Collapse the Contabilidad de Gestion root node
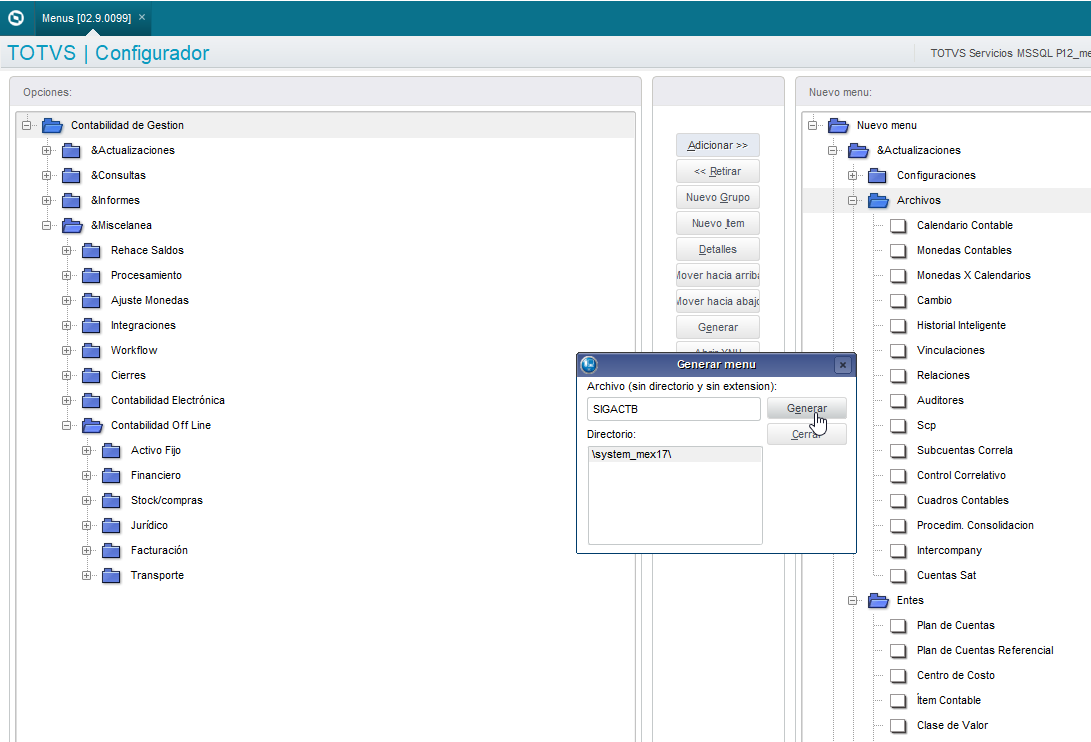Viewport: 1091px width, 742px height. 26,125
